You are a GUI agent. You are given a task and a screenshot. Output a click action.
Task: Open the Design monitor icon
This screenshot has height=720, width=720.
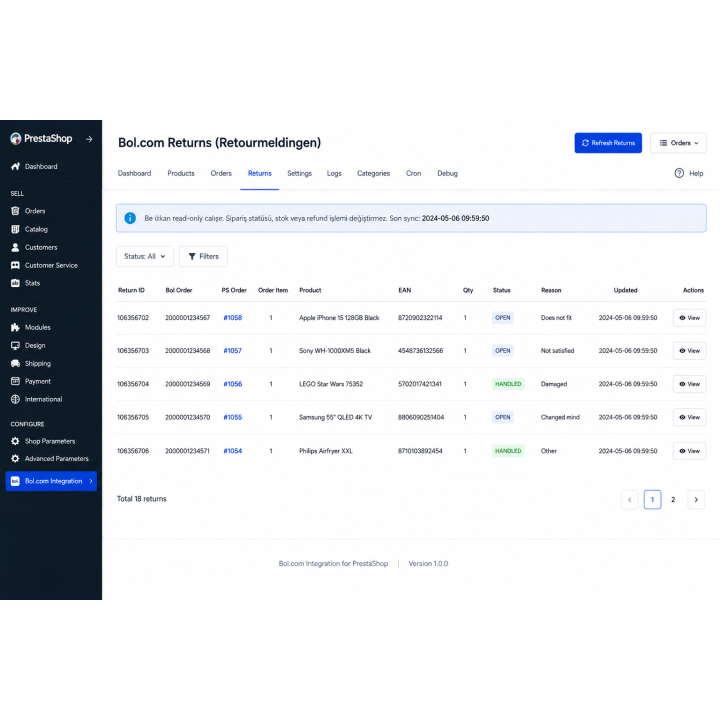tap(15, 345)
